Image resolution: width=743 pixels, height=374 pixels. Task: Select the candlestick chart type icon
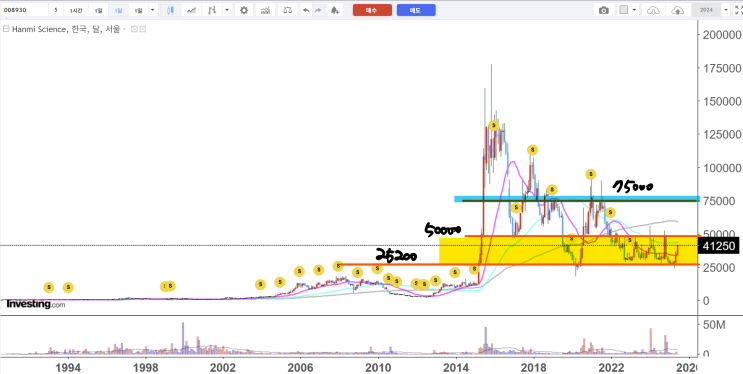(171, 10)
